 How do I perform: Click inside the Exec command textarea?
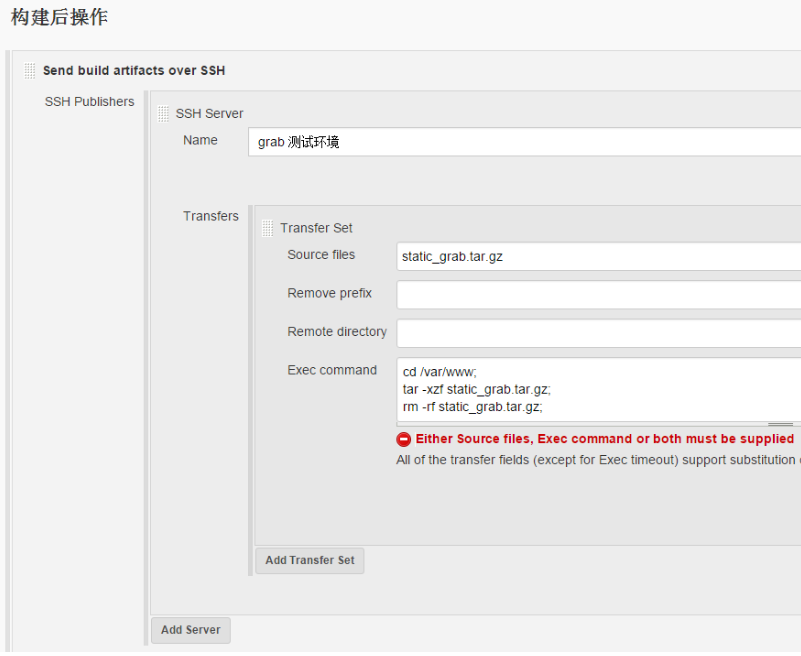coord(599,390)
